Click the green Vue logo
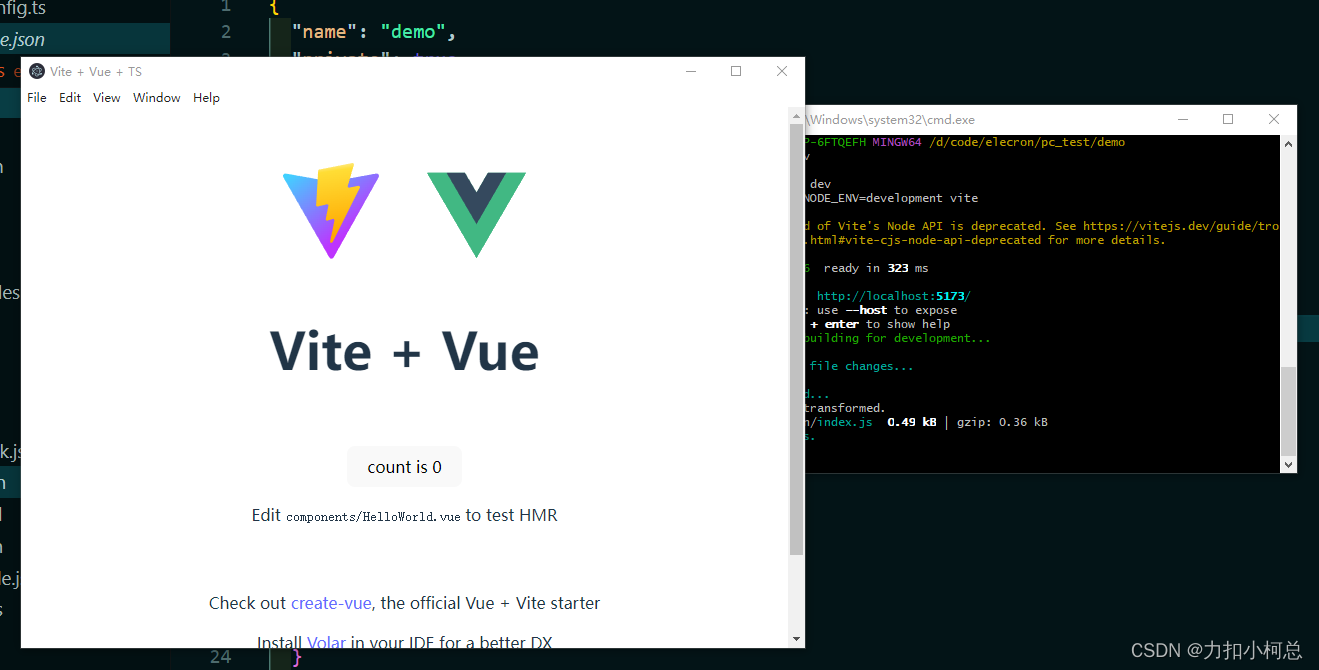Viewport: 1319px width, 670px height. (x=476, y=214)
